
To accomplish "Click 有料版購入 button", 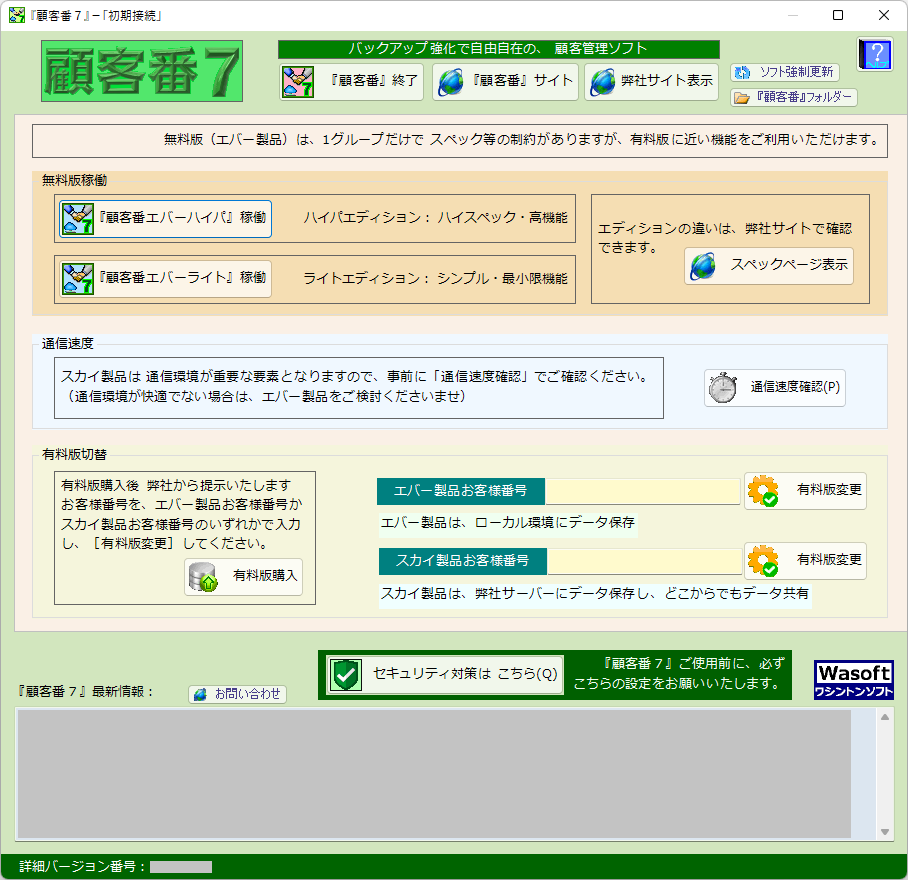I will coord(243,577).
